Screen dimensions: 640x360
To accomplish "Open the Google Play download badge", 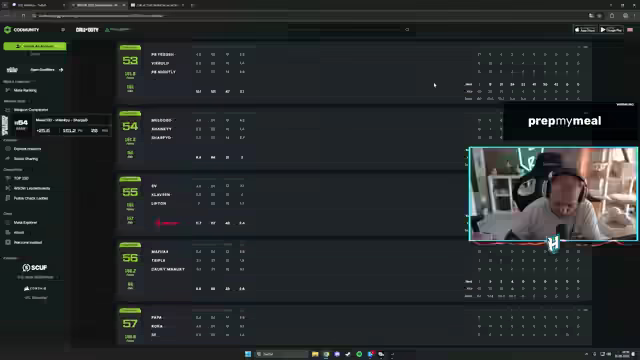I will 611,30.
